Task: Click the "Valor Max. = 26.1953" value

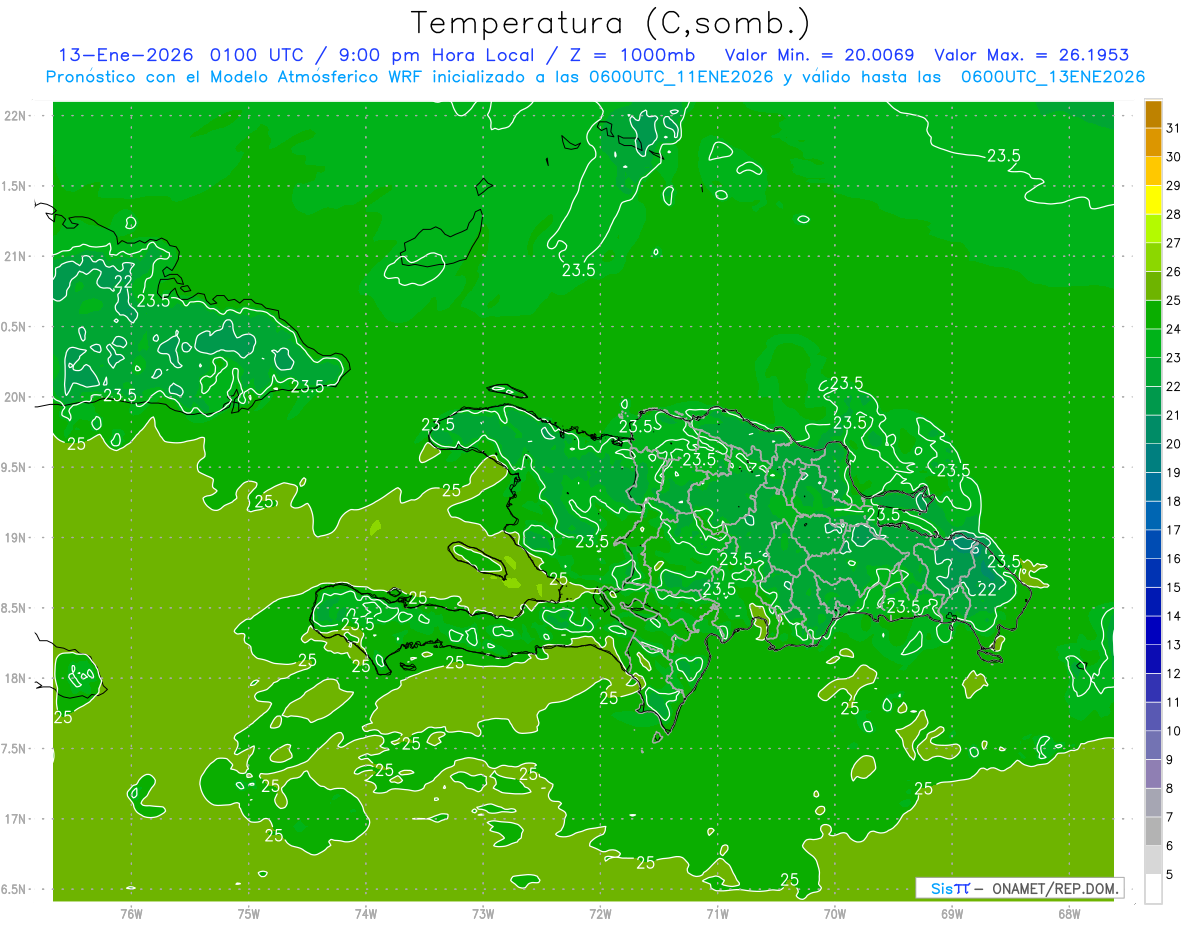Action: 1032,55
